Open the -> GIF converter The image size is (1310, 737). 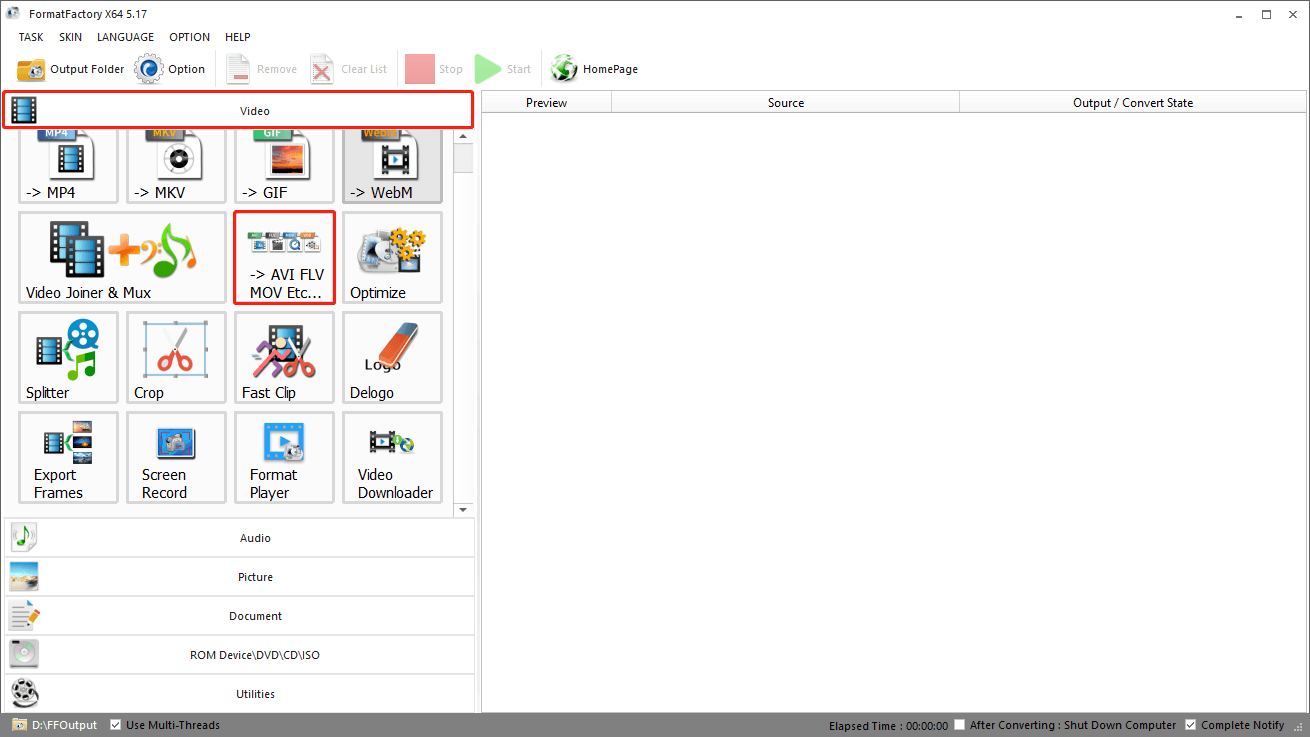point(284,166)
